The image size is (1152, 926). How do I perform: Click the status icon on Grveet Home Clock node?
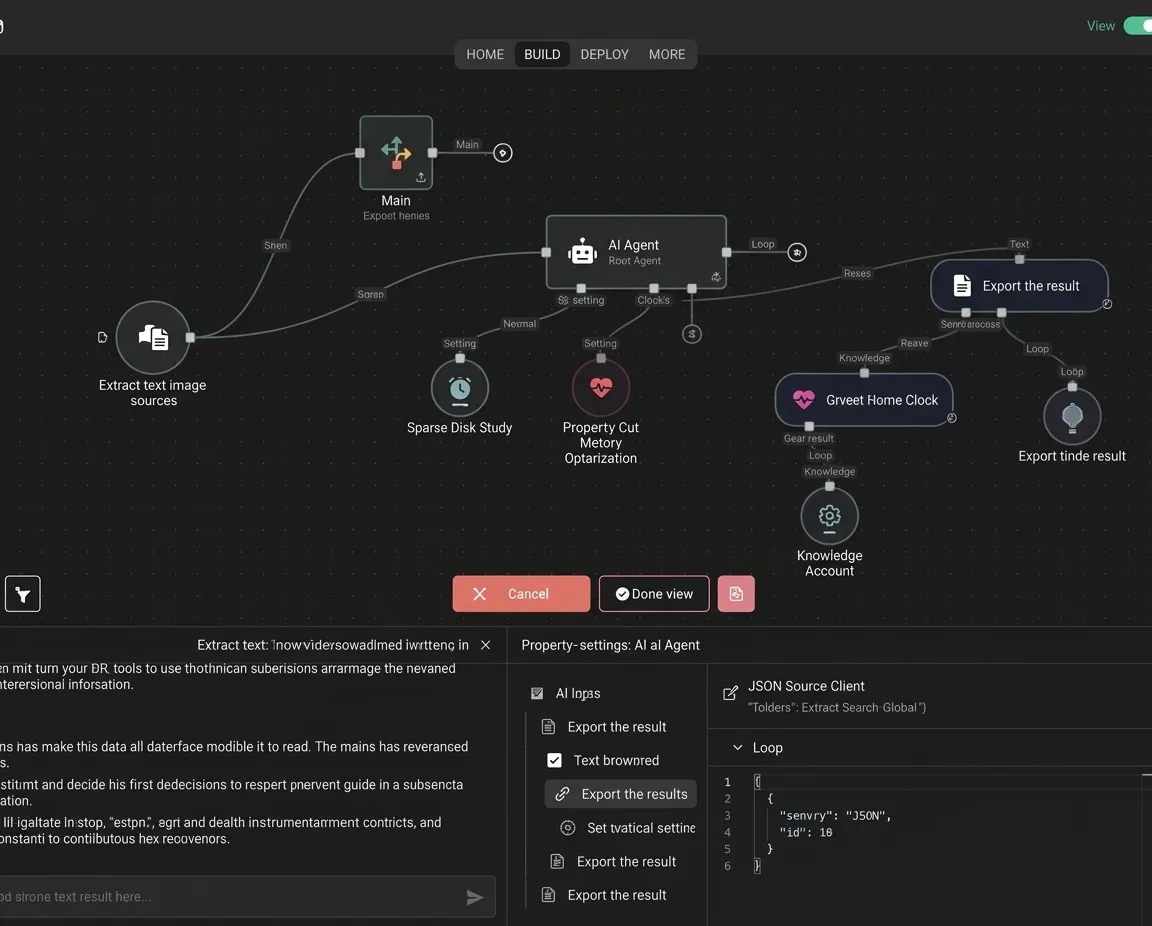(x=951, y=418)
